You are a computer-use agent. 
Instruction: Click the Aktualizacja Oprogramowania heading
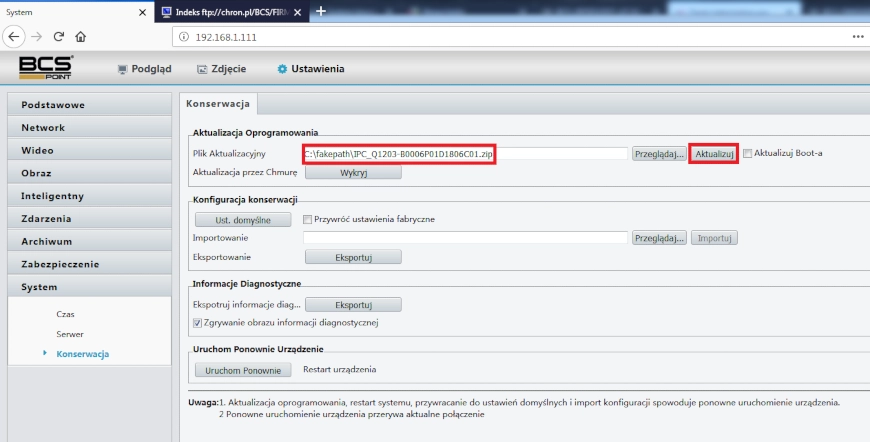[255, 133]
